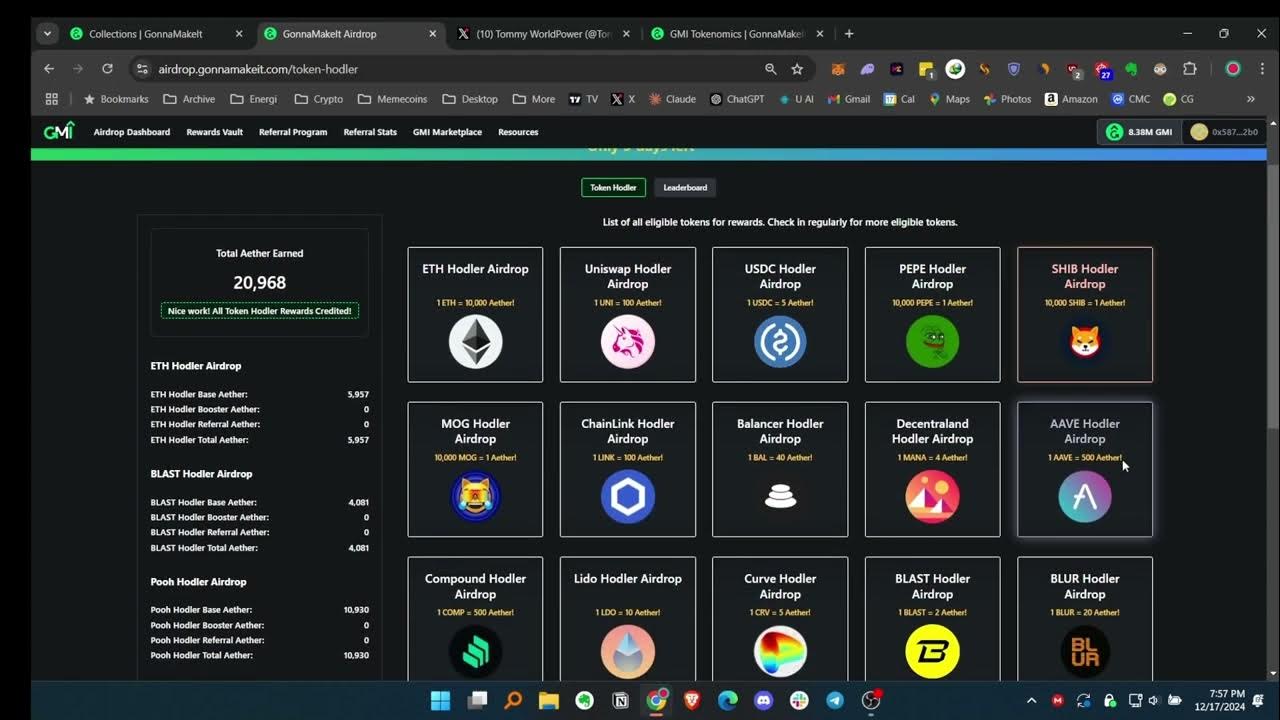Viewport: 1280px width, 720px height.
Task: Open the Gmail bookmark
Action: point(849,99)
